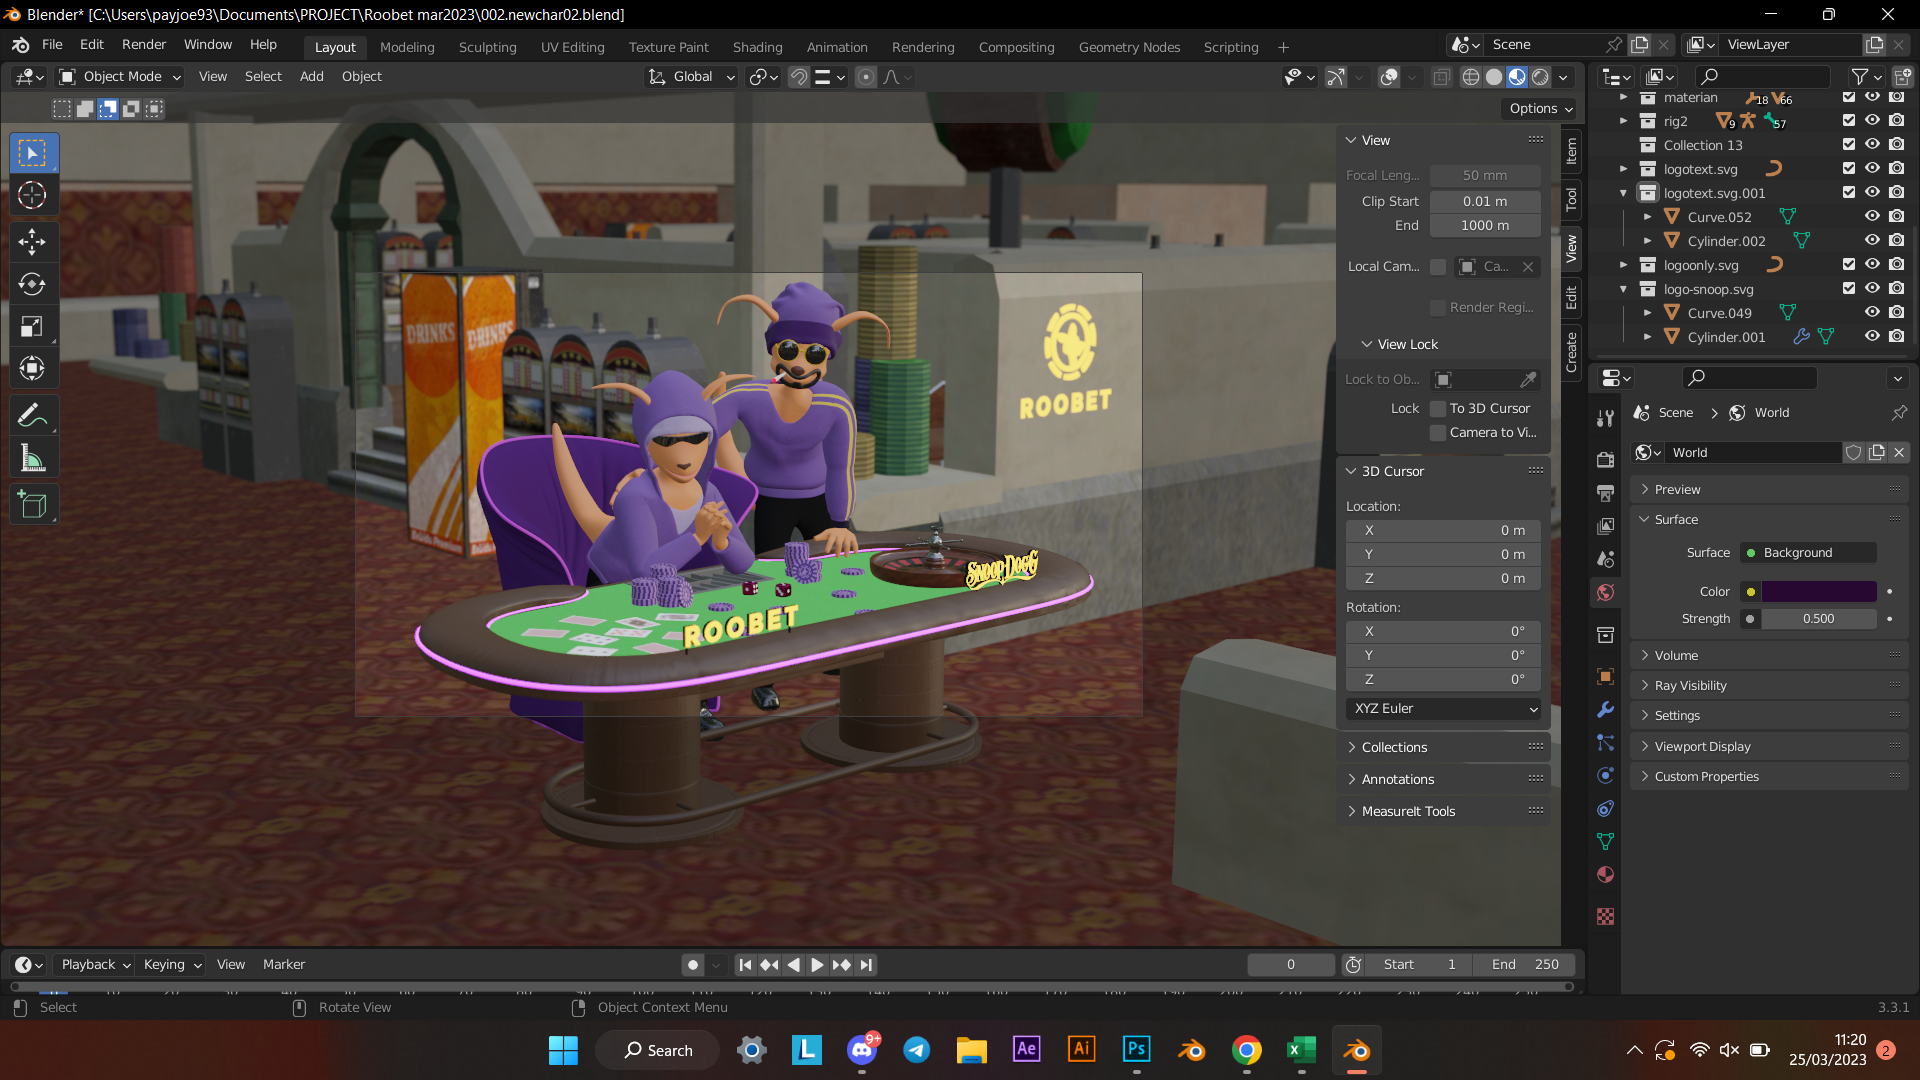Screen dimensions: 1920x1080
Task: Enable Lock To 3D Cursor checkbox
Action: click(1438, 408)
